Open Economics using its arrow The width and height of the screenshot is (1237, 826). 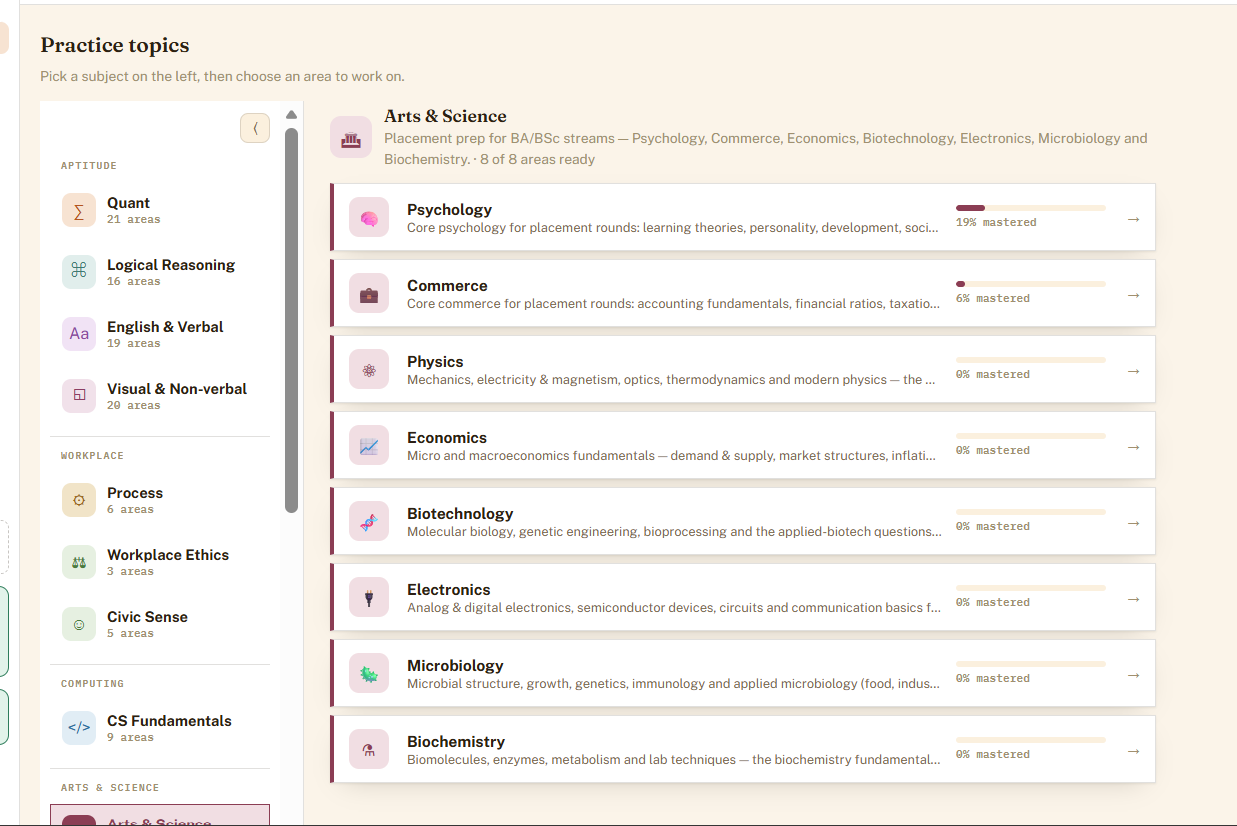click(1133, 446)
